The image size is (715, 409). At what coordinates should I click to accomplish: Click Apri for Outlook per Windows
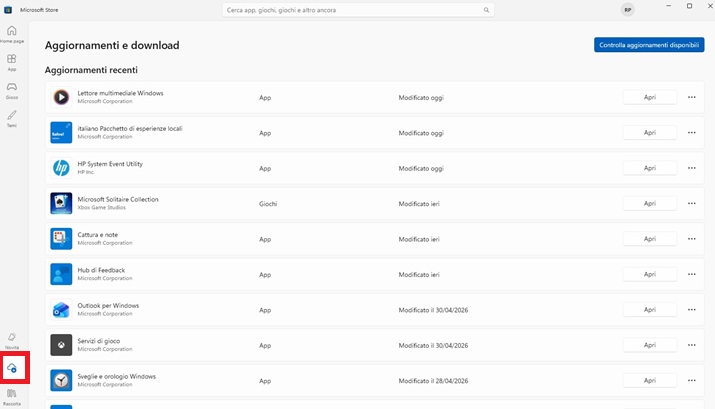click(x=650, y=310)
